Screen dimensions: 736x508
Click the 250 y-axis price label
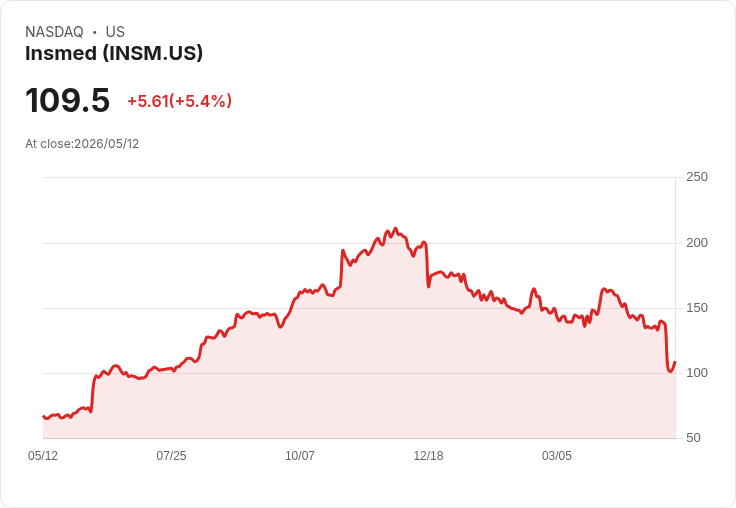pos(697,177)
